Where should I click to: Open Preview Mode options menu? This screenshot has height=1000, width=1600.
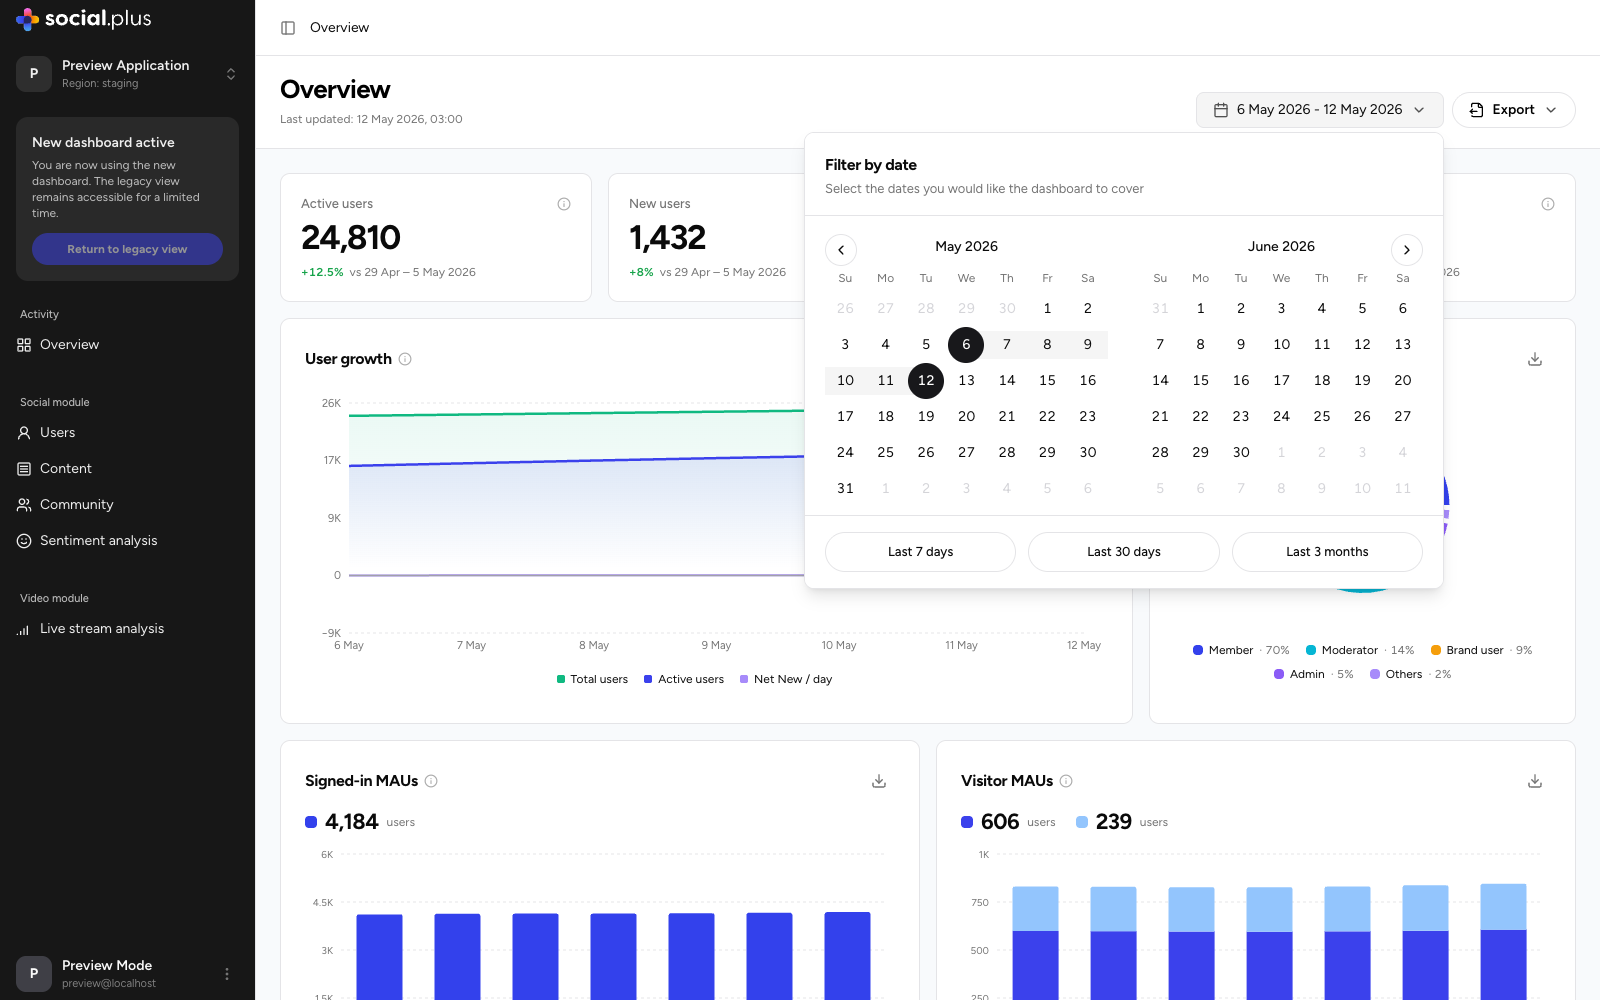[x=227, y=974]
